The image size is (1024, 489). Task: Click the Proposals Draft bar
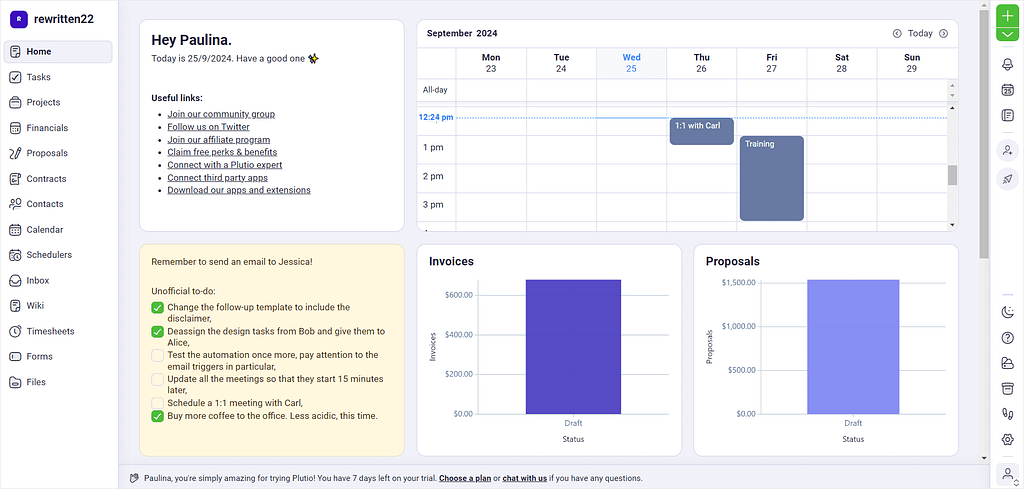(x=853, y=347)
